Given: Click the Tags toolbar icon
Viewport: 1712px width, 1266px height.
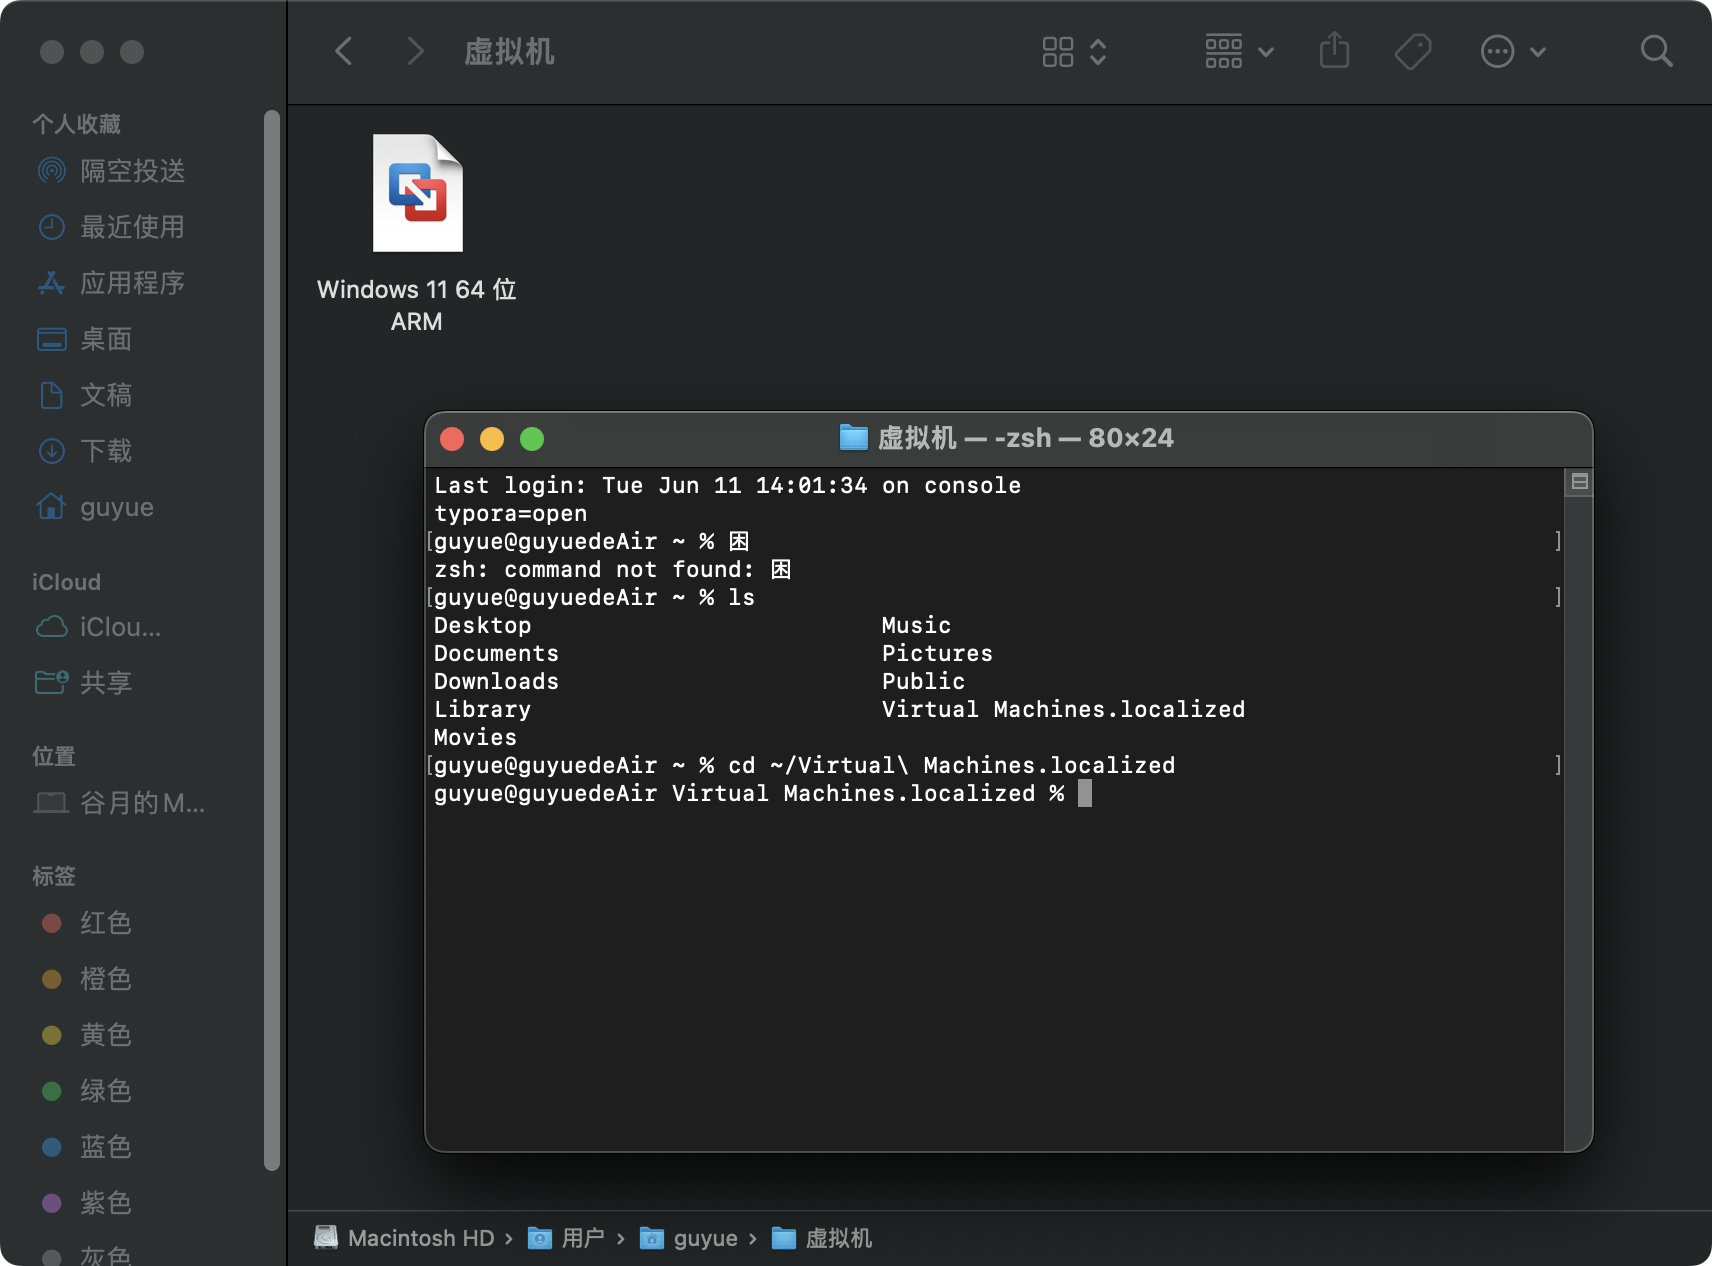Looking at the screenshot, I should [1413, 51].
